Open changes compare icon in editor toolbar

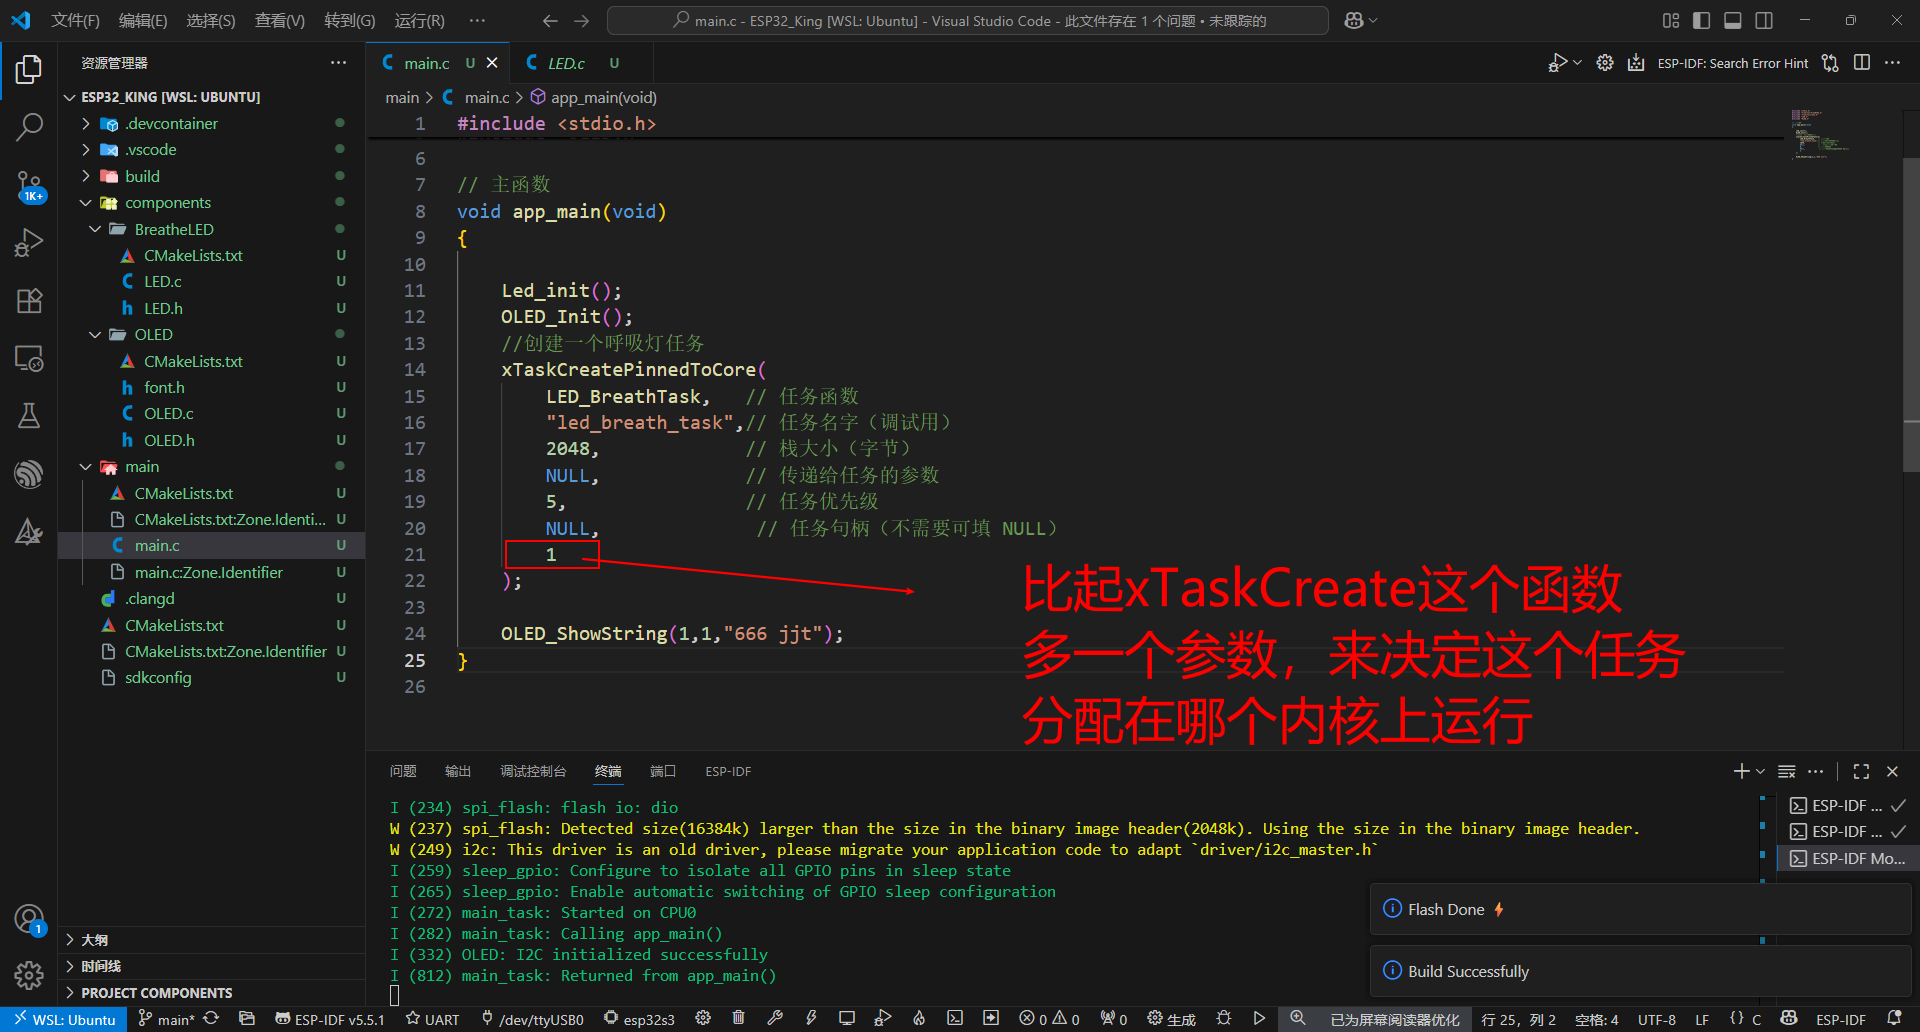(1830, 63)
